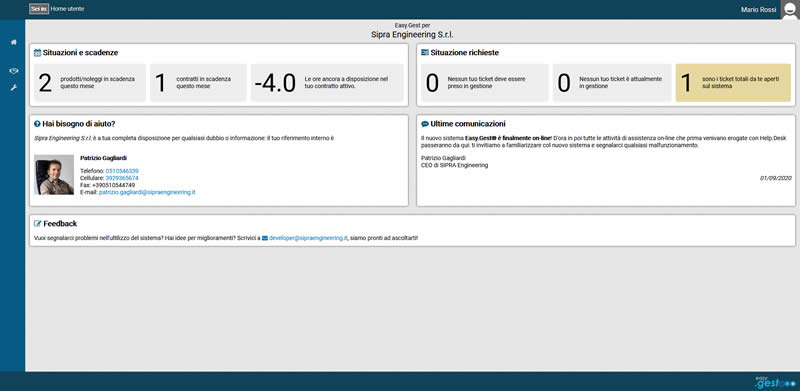
Task: Click the list icon beside Situazione richieste
Action: (424, 53)
